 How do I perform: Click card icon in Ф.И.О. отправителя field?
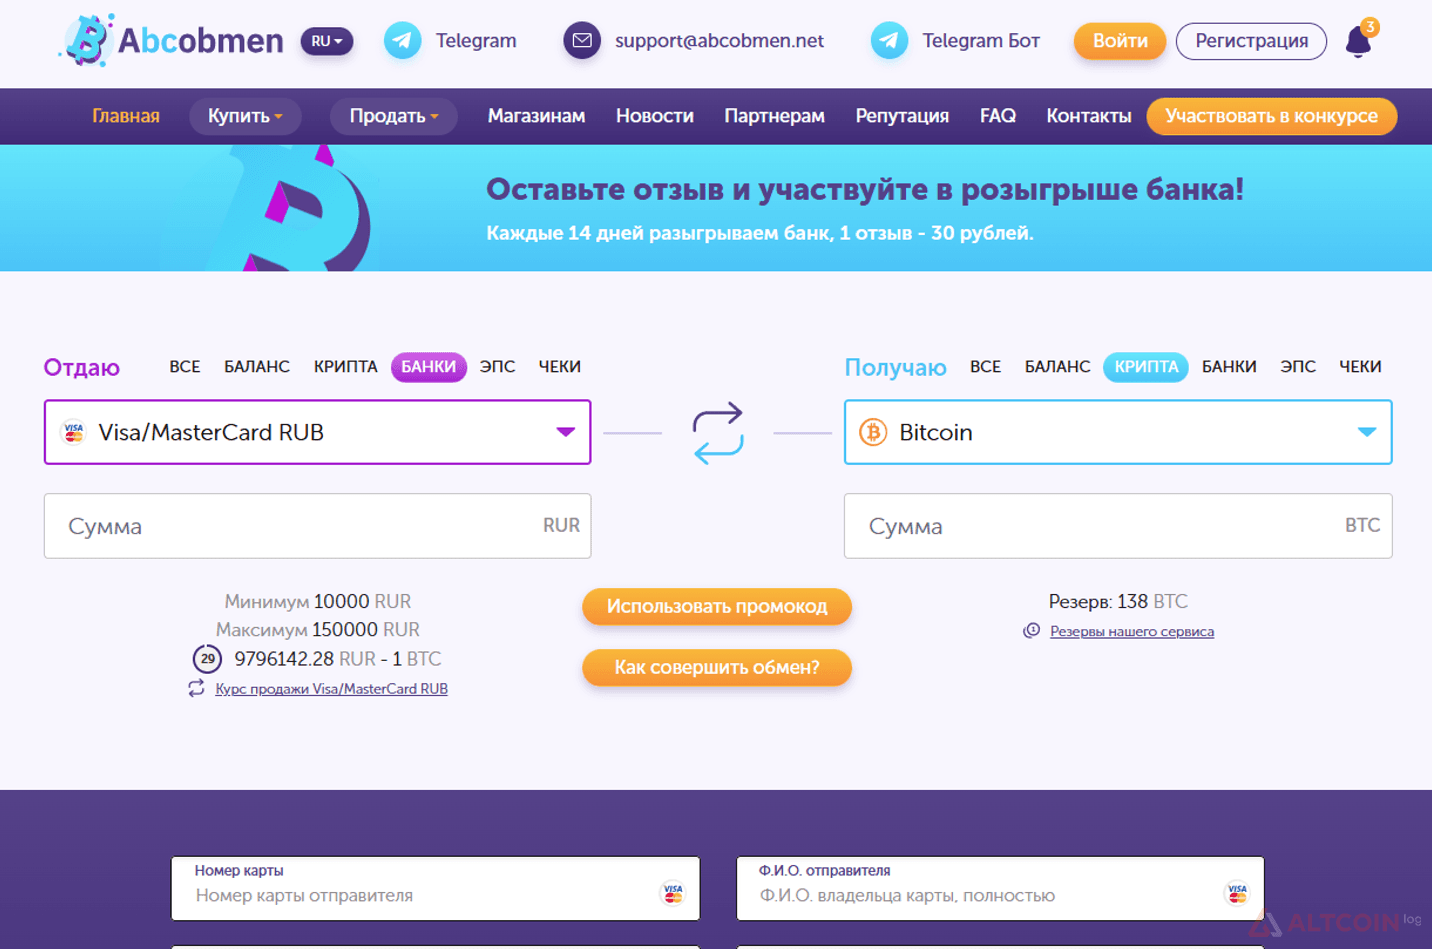1237,893
